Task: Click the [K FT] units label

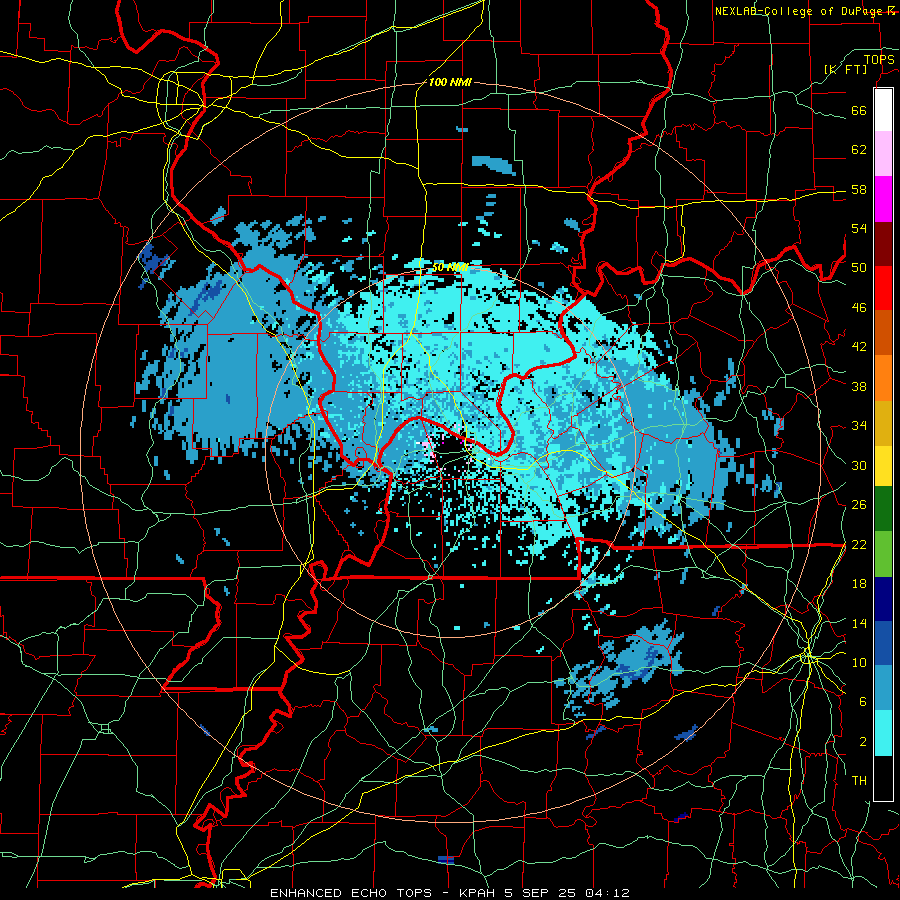Action: (845, 69)
